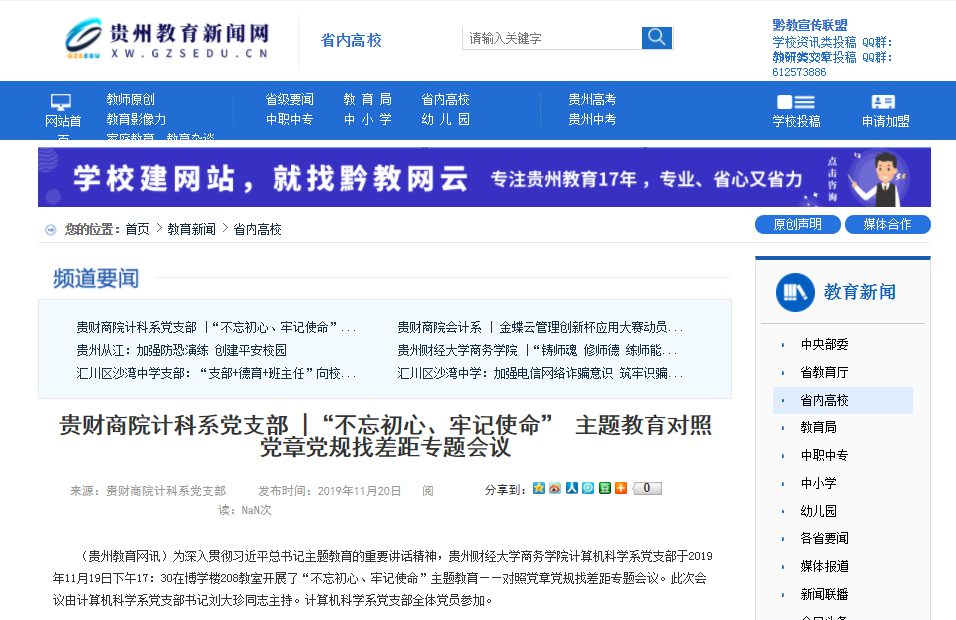Image resolution: width=956 pixels, height=620 pixels.
Task: Click the 申请加盟 ID card icon
Action: coord(883,101)
